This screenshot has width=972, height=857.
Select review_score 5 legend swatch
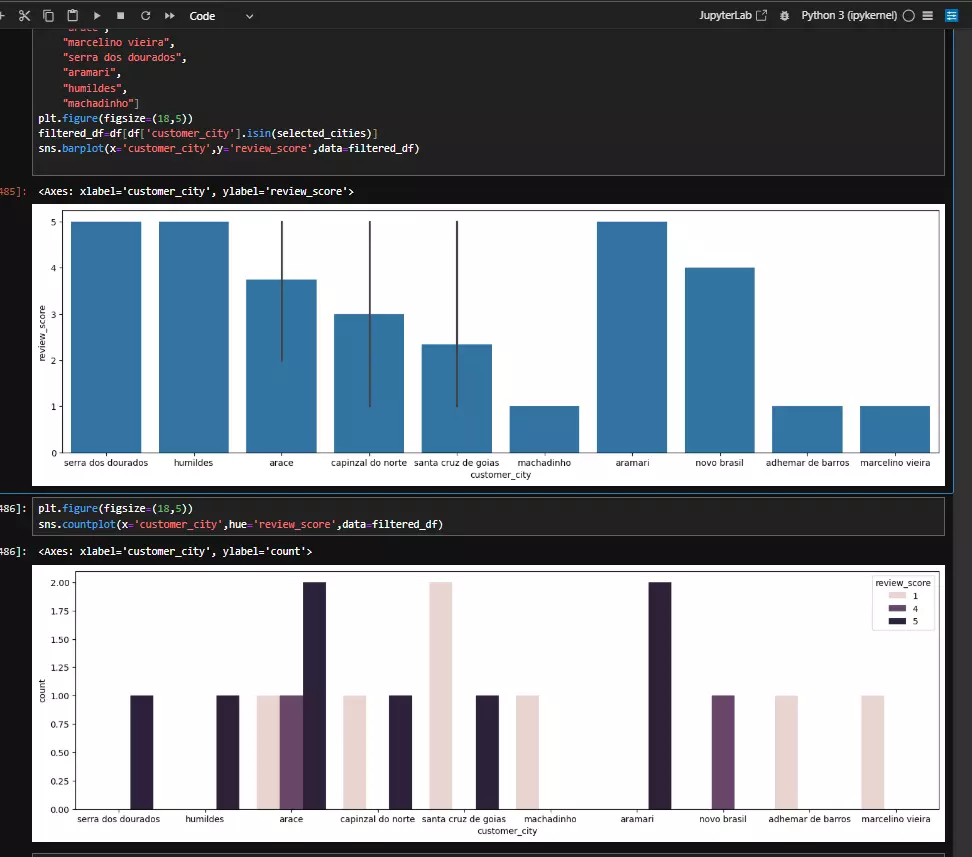(x=897, y=621)
